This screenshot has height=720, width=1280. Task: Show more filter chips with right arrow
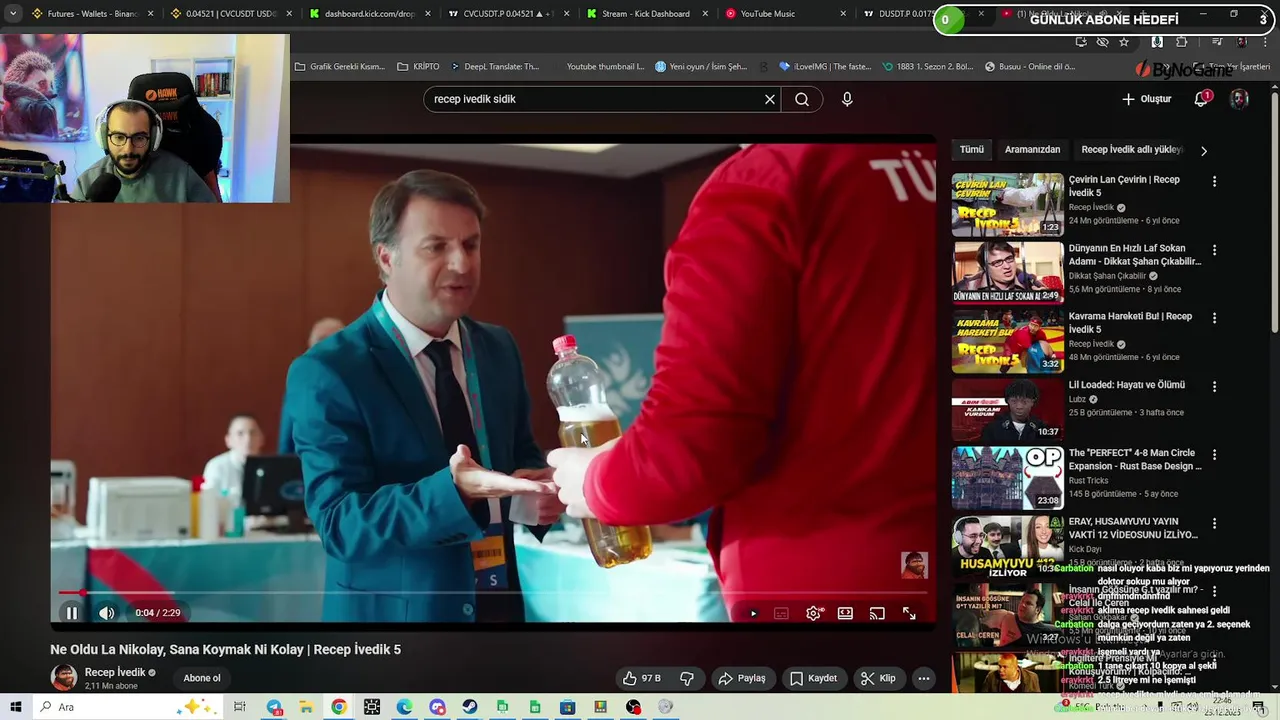point(1204,150)
